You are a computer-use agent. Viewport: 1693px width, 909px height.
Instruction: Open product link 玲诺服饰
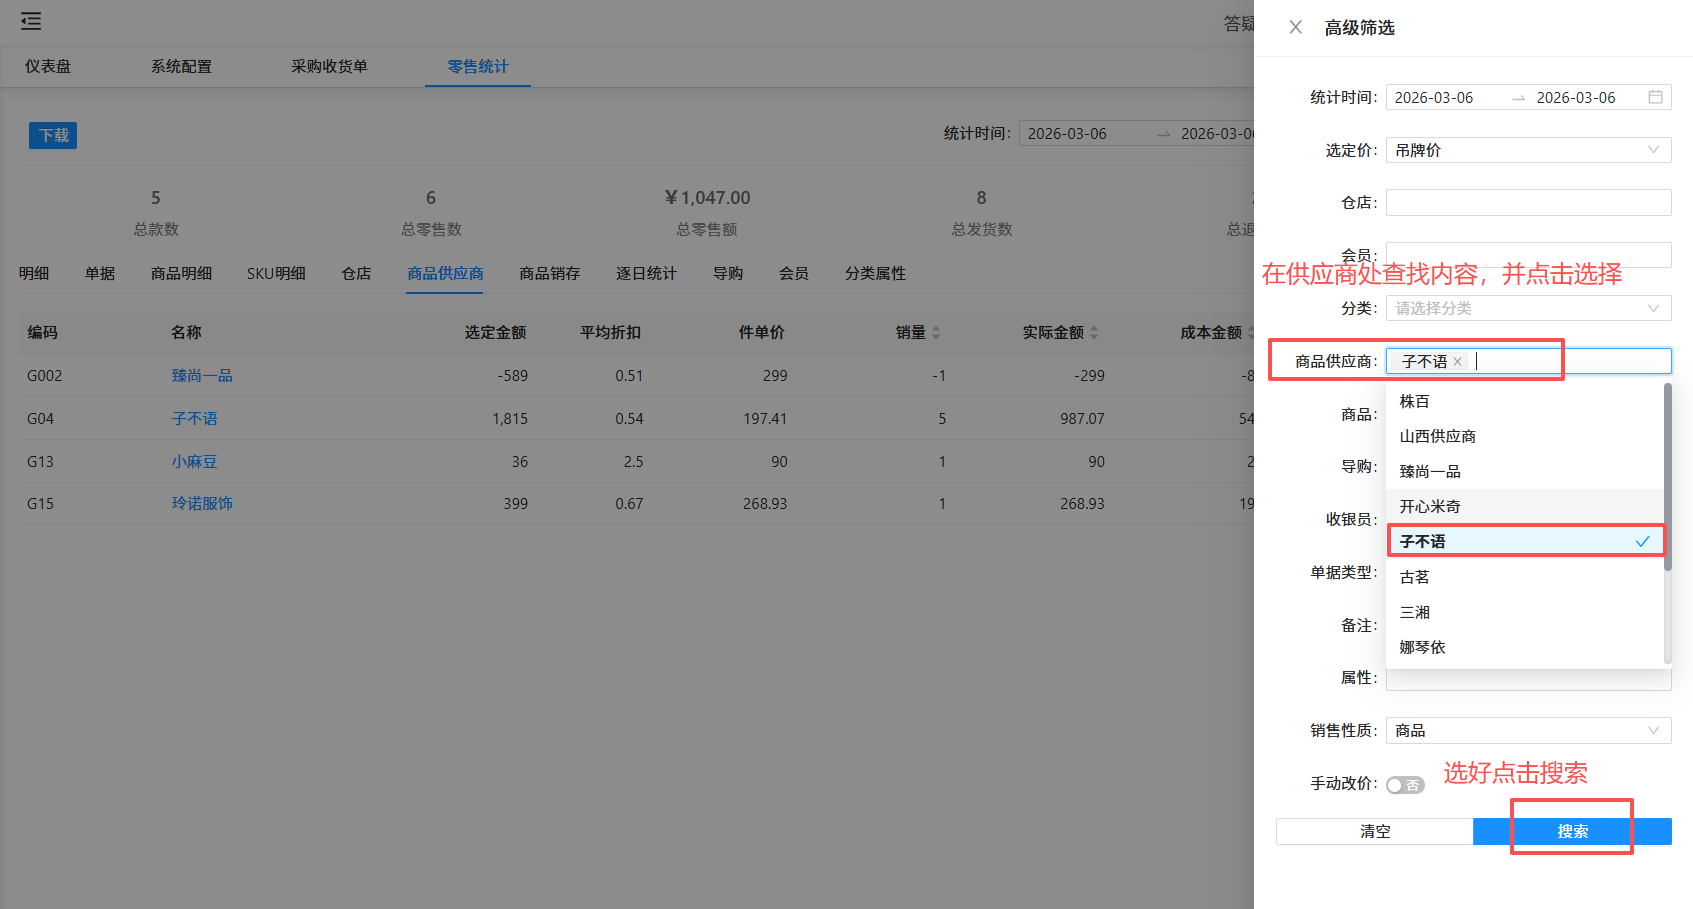pos(202,503)
